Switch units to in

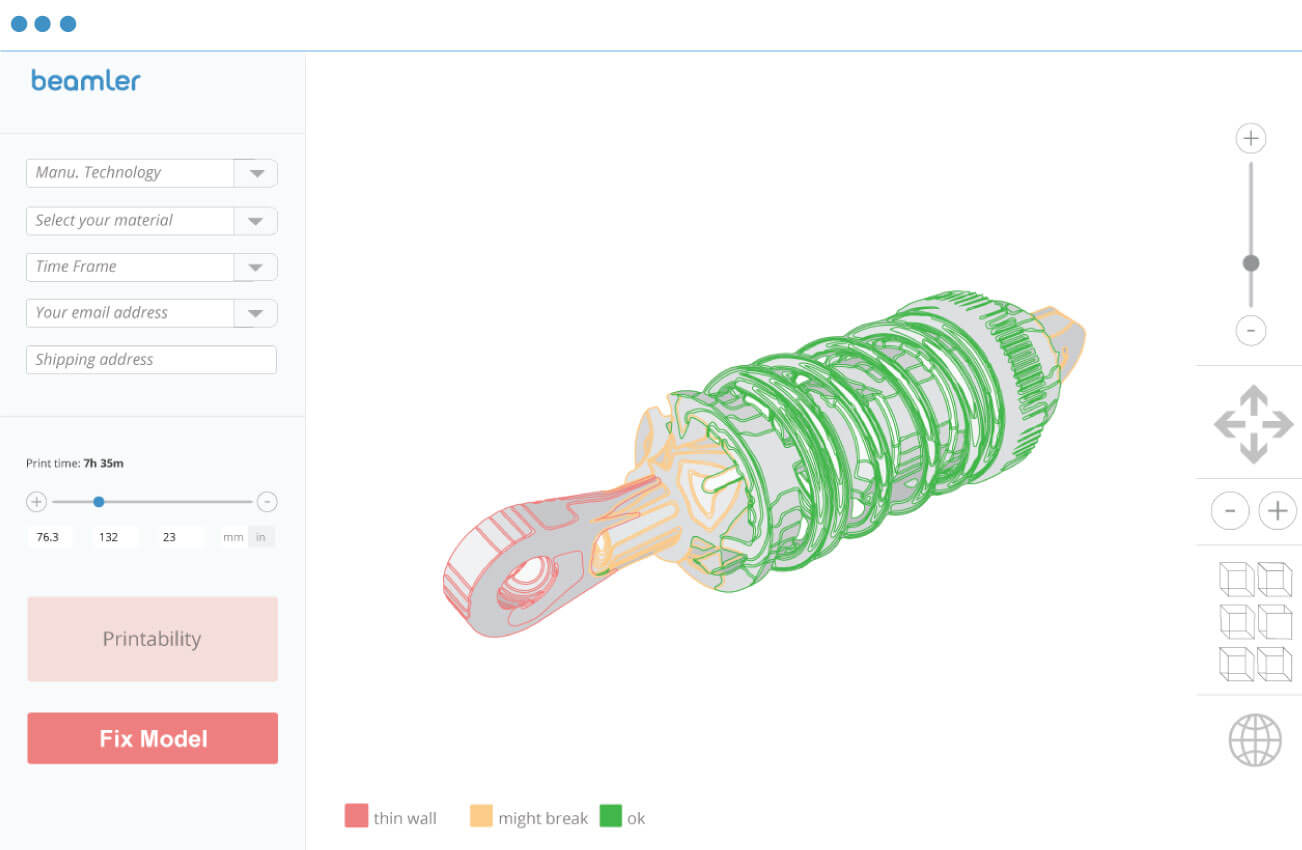[261, 537]
